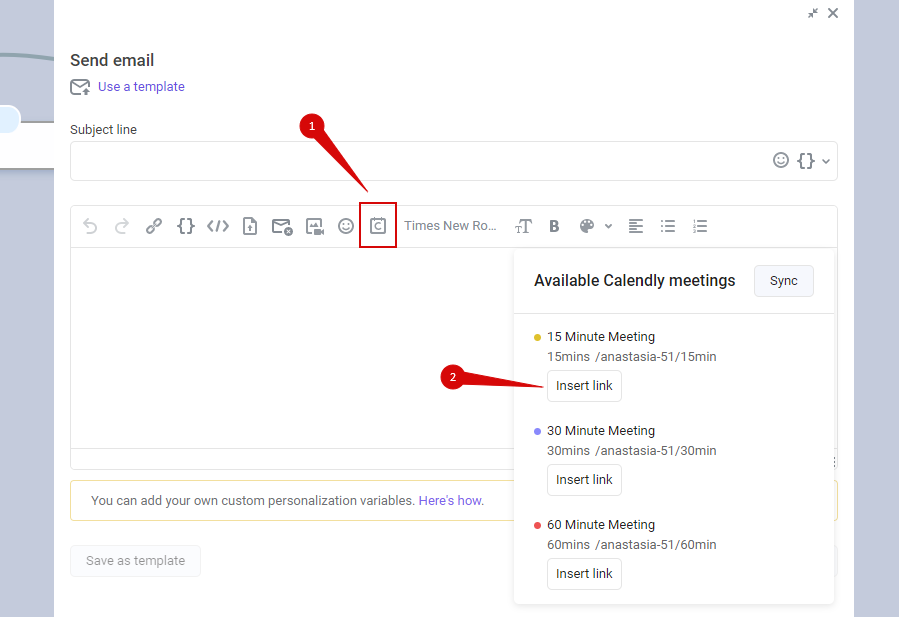This screenshot has height=617, width=899.
Task: Click the undo arrow in editor toolbar
Action: (90, 226)
